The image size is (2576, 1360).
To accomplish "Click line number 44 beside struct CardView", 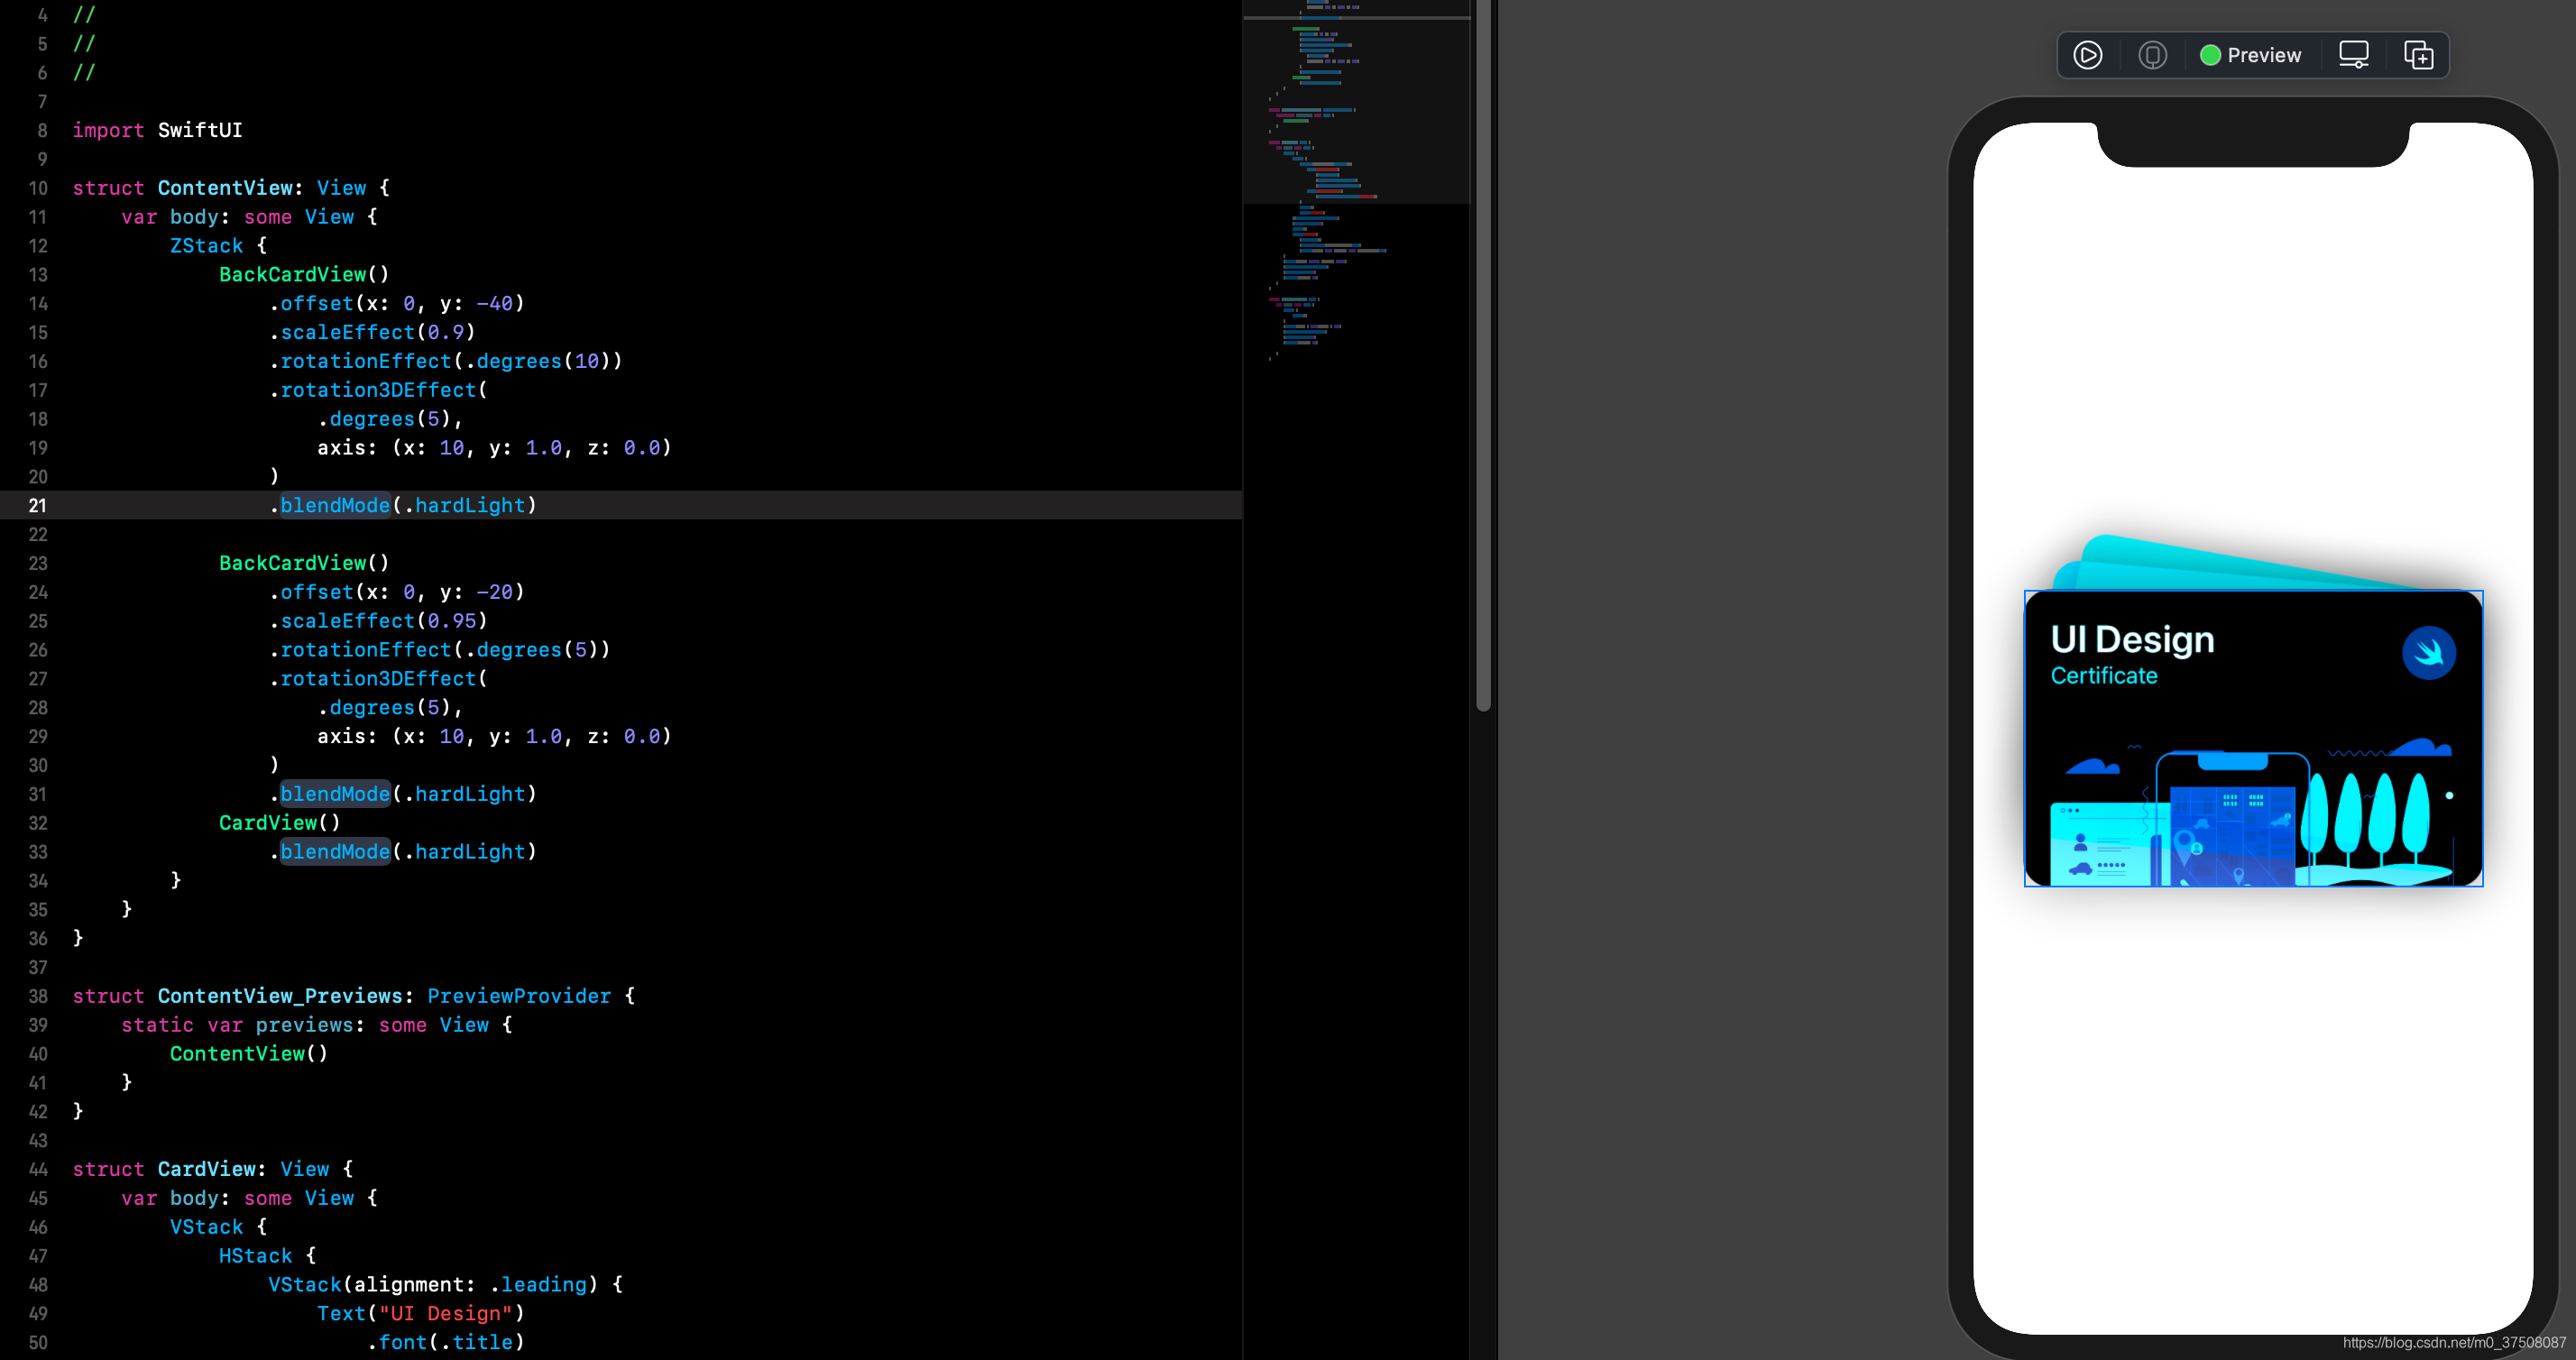I will 37,1169.
